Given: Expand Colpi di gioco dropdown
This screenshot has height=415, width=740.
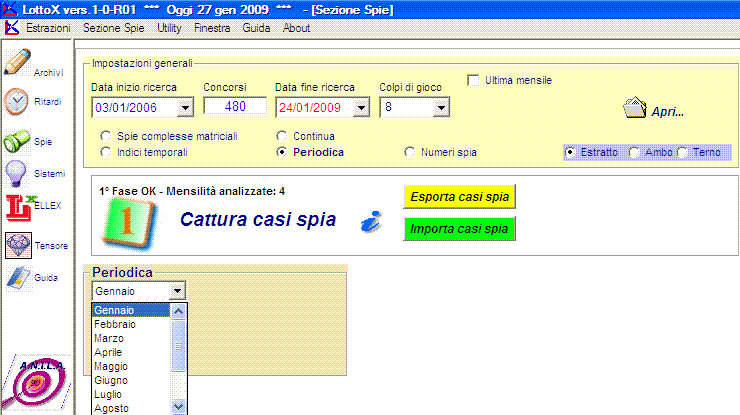Looking at the screenshot, I should click(x=441, y=108).
